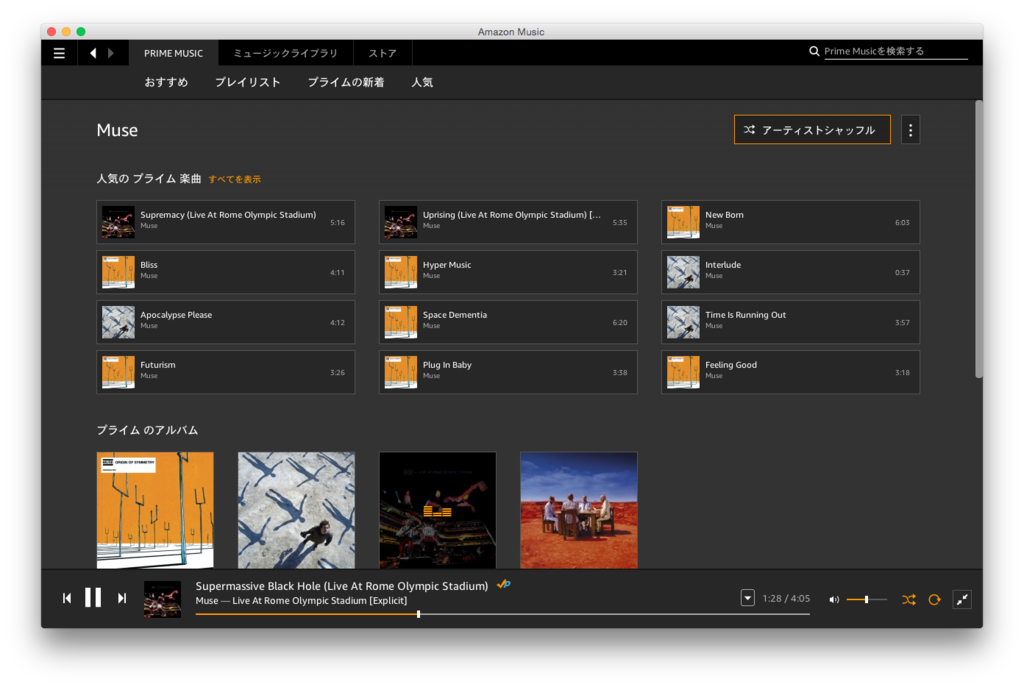The height and width of the screenshot is (687, 1024).
Task: Select the おすすめ sub-tab
Action: pyautogui.click(x=166, y=82)
